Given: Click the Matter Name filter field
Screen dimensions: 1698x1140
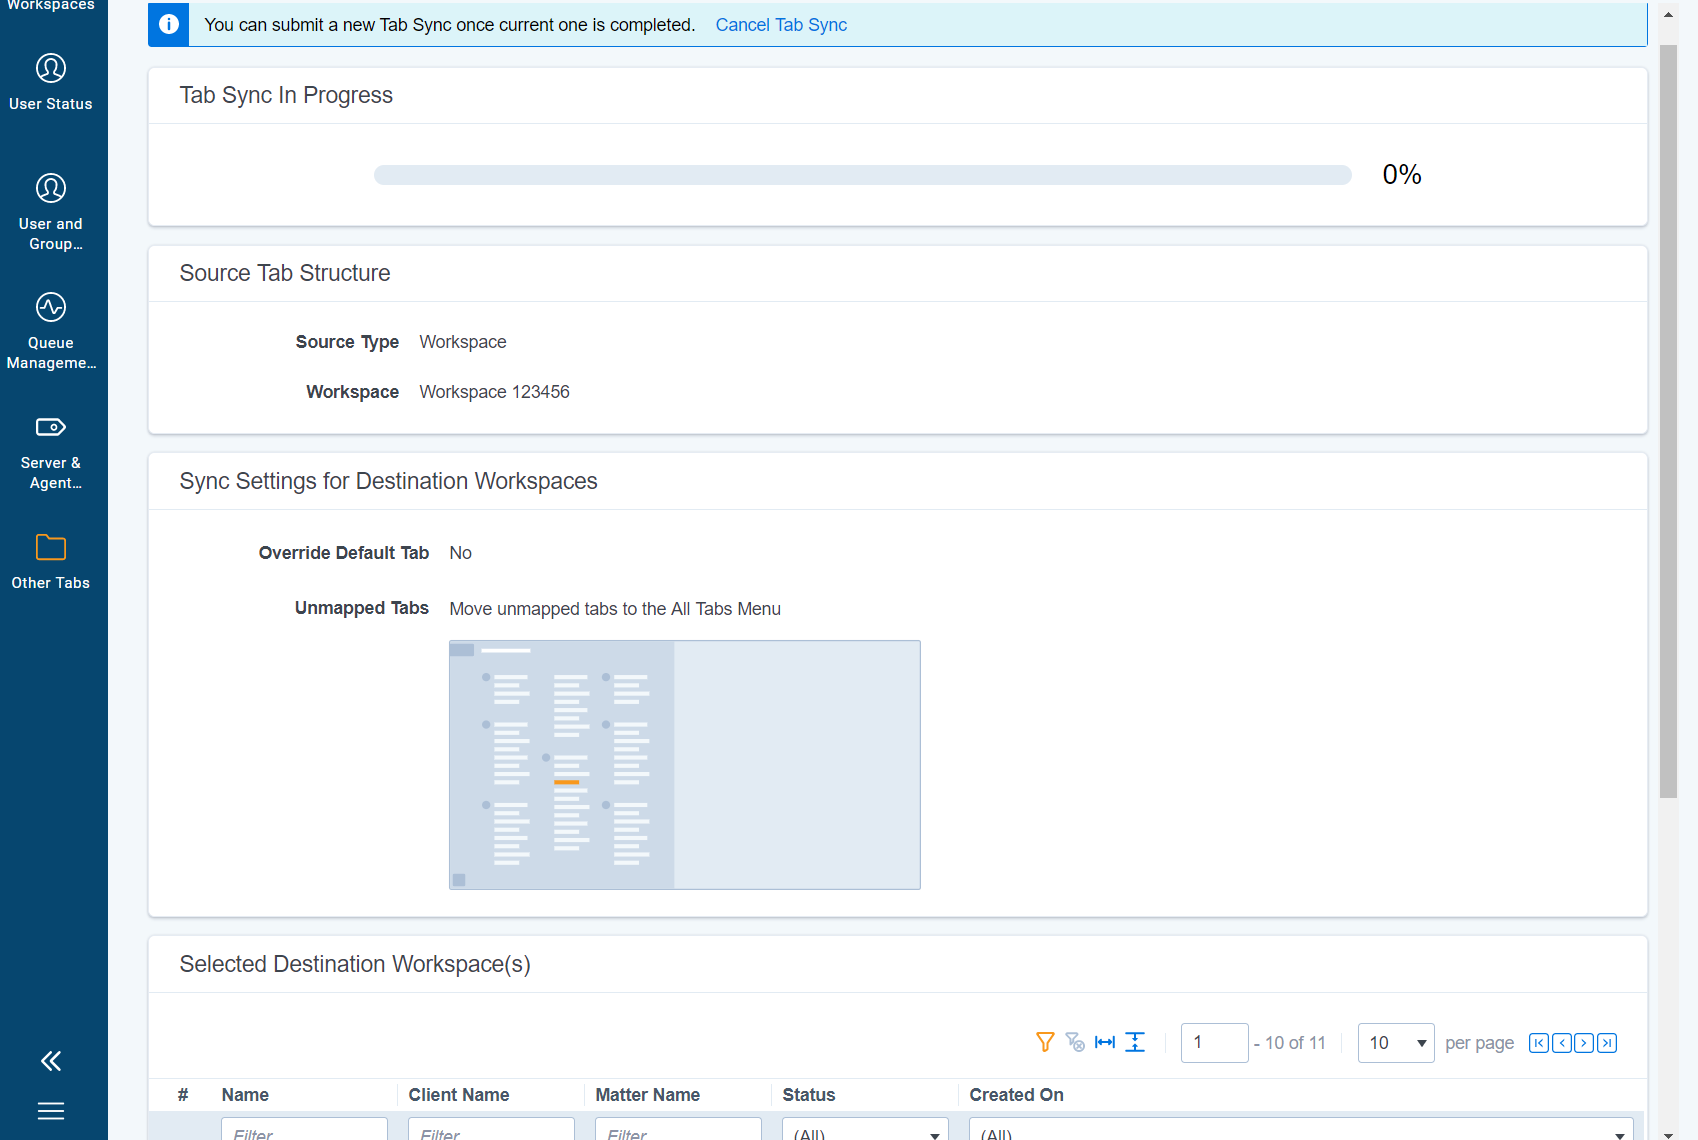Looking at the screenshot, I should [678, 1130].
